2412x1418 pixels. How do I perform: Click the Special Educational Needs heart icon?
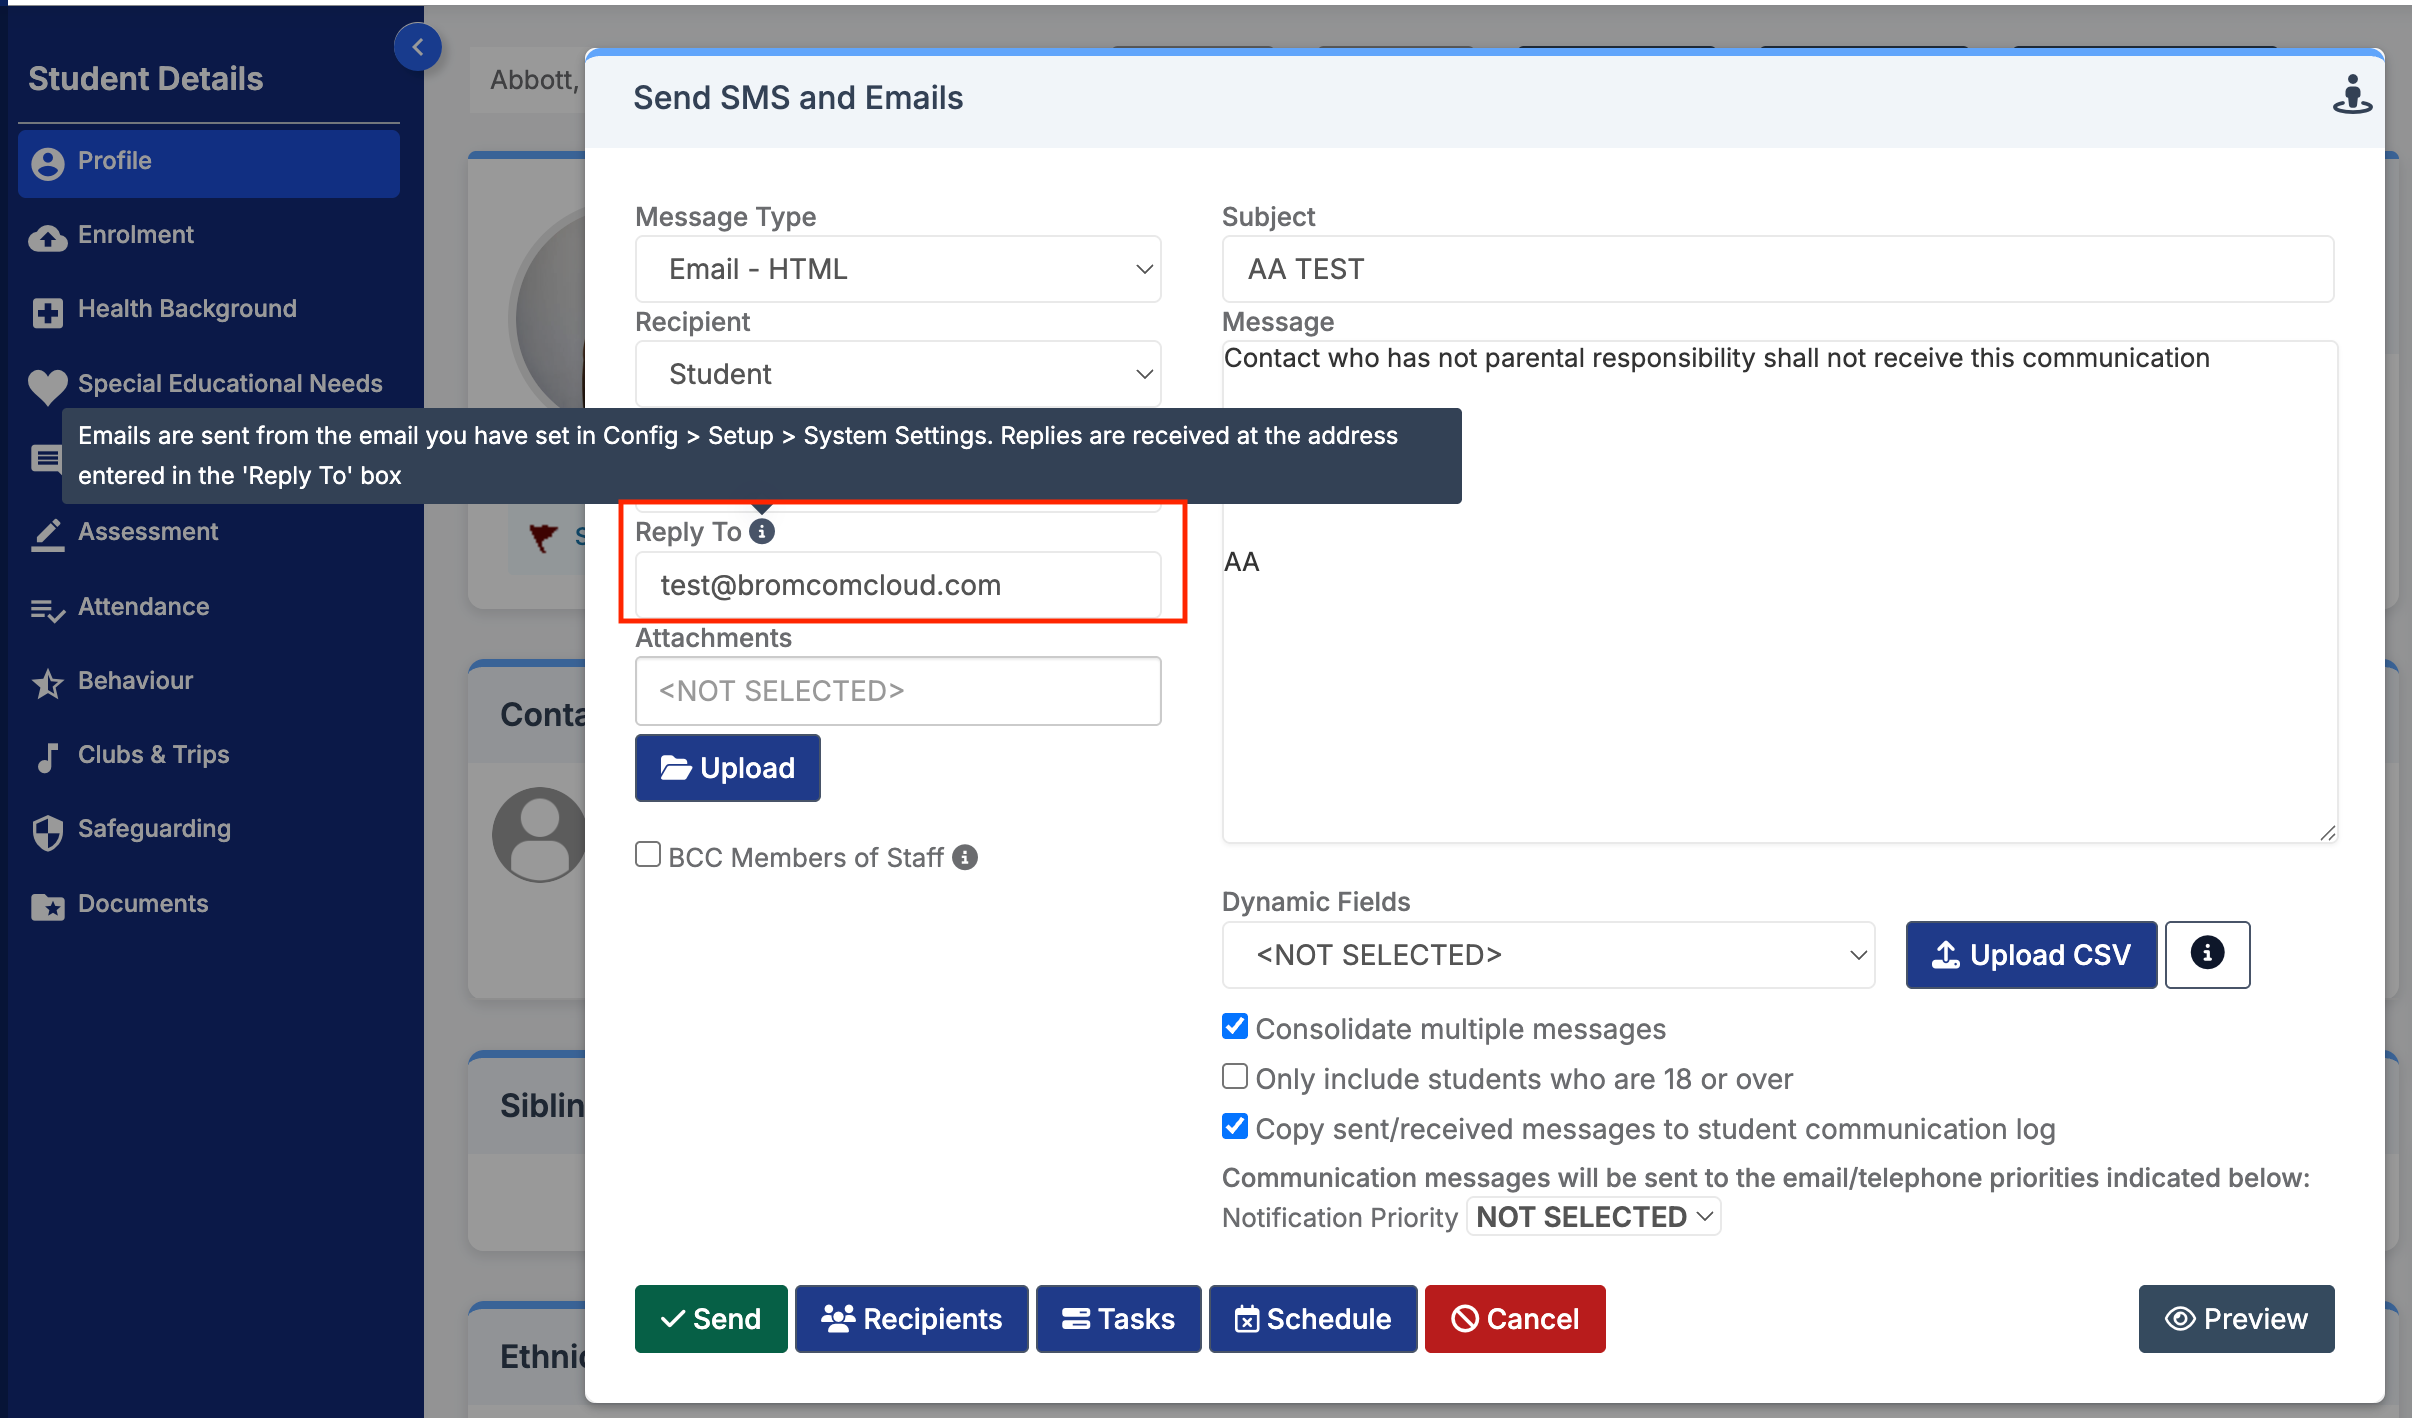coord(47,387)
